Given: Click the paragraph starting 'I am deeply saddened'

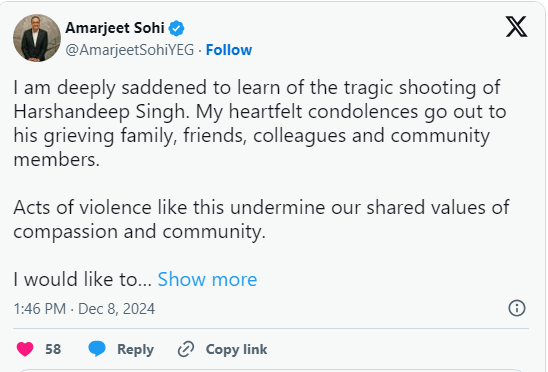Looking at the screenshot, I should pos(260,123).
